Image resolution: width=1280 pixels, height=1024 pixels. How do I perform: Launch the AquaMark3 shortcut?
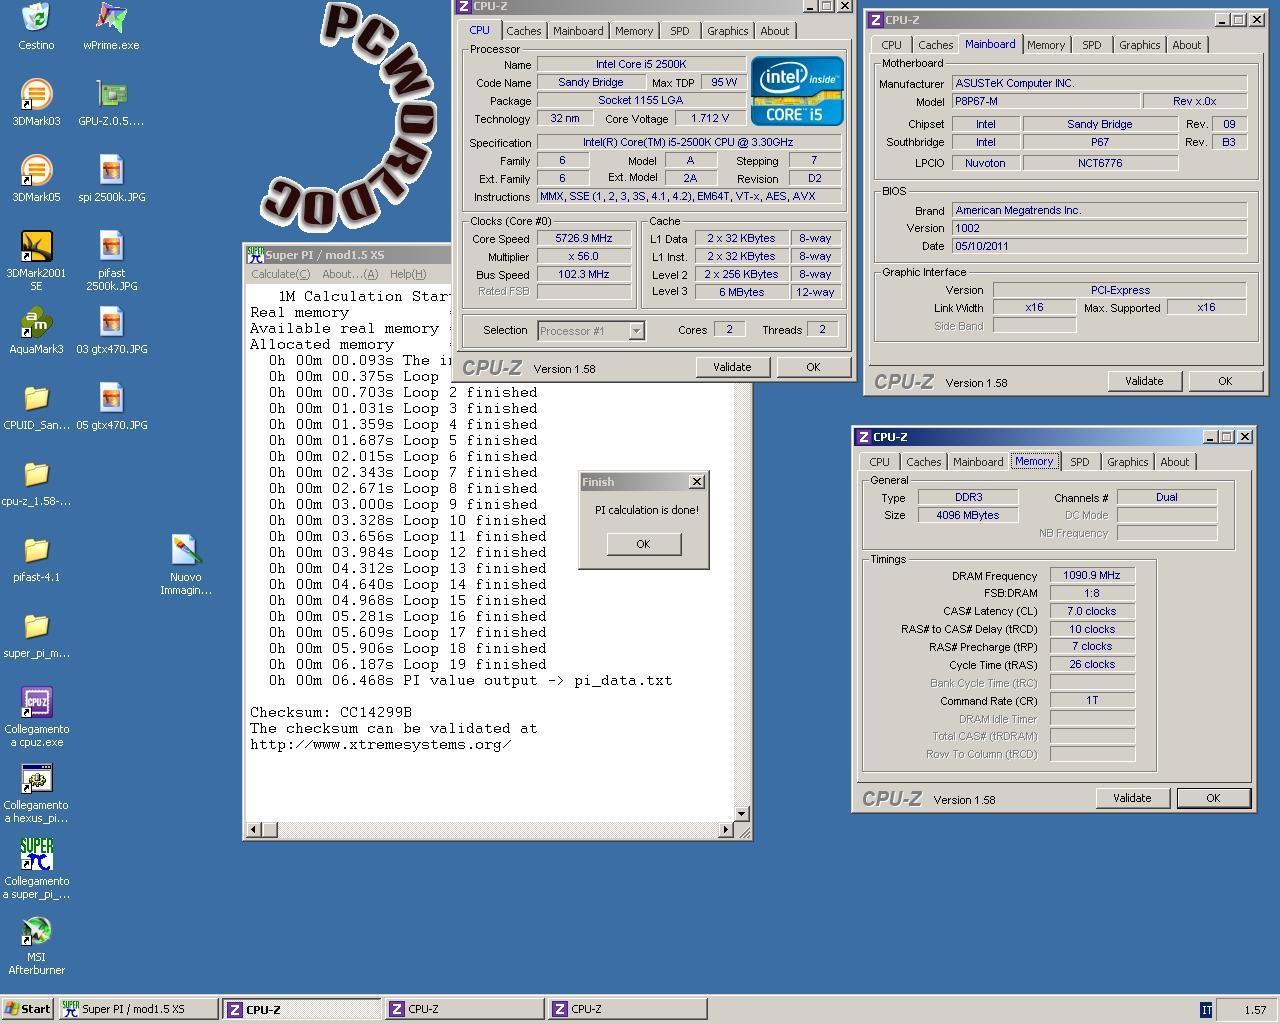pos(36,331)
